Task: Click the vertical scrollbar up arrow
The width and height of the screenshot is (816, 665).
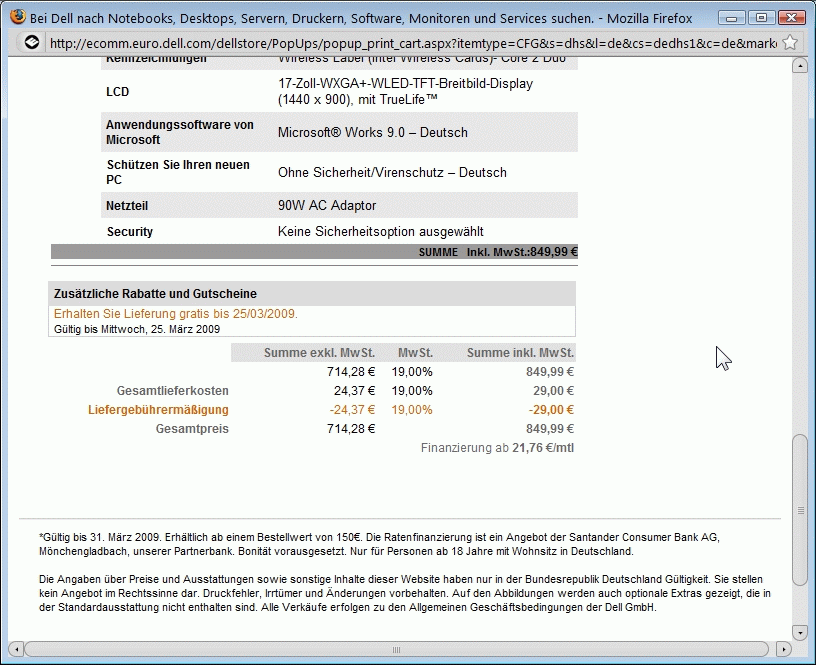Action: (x=800, y=66)
